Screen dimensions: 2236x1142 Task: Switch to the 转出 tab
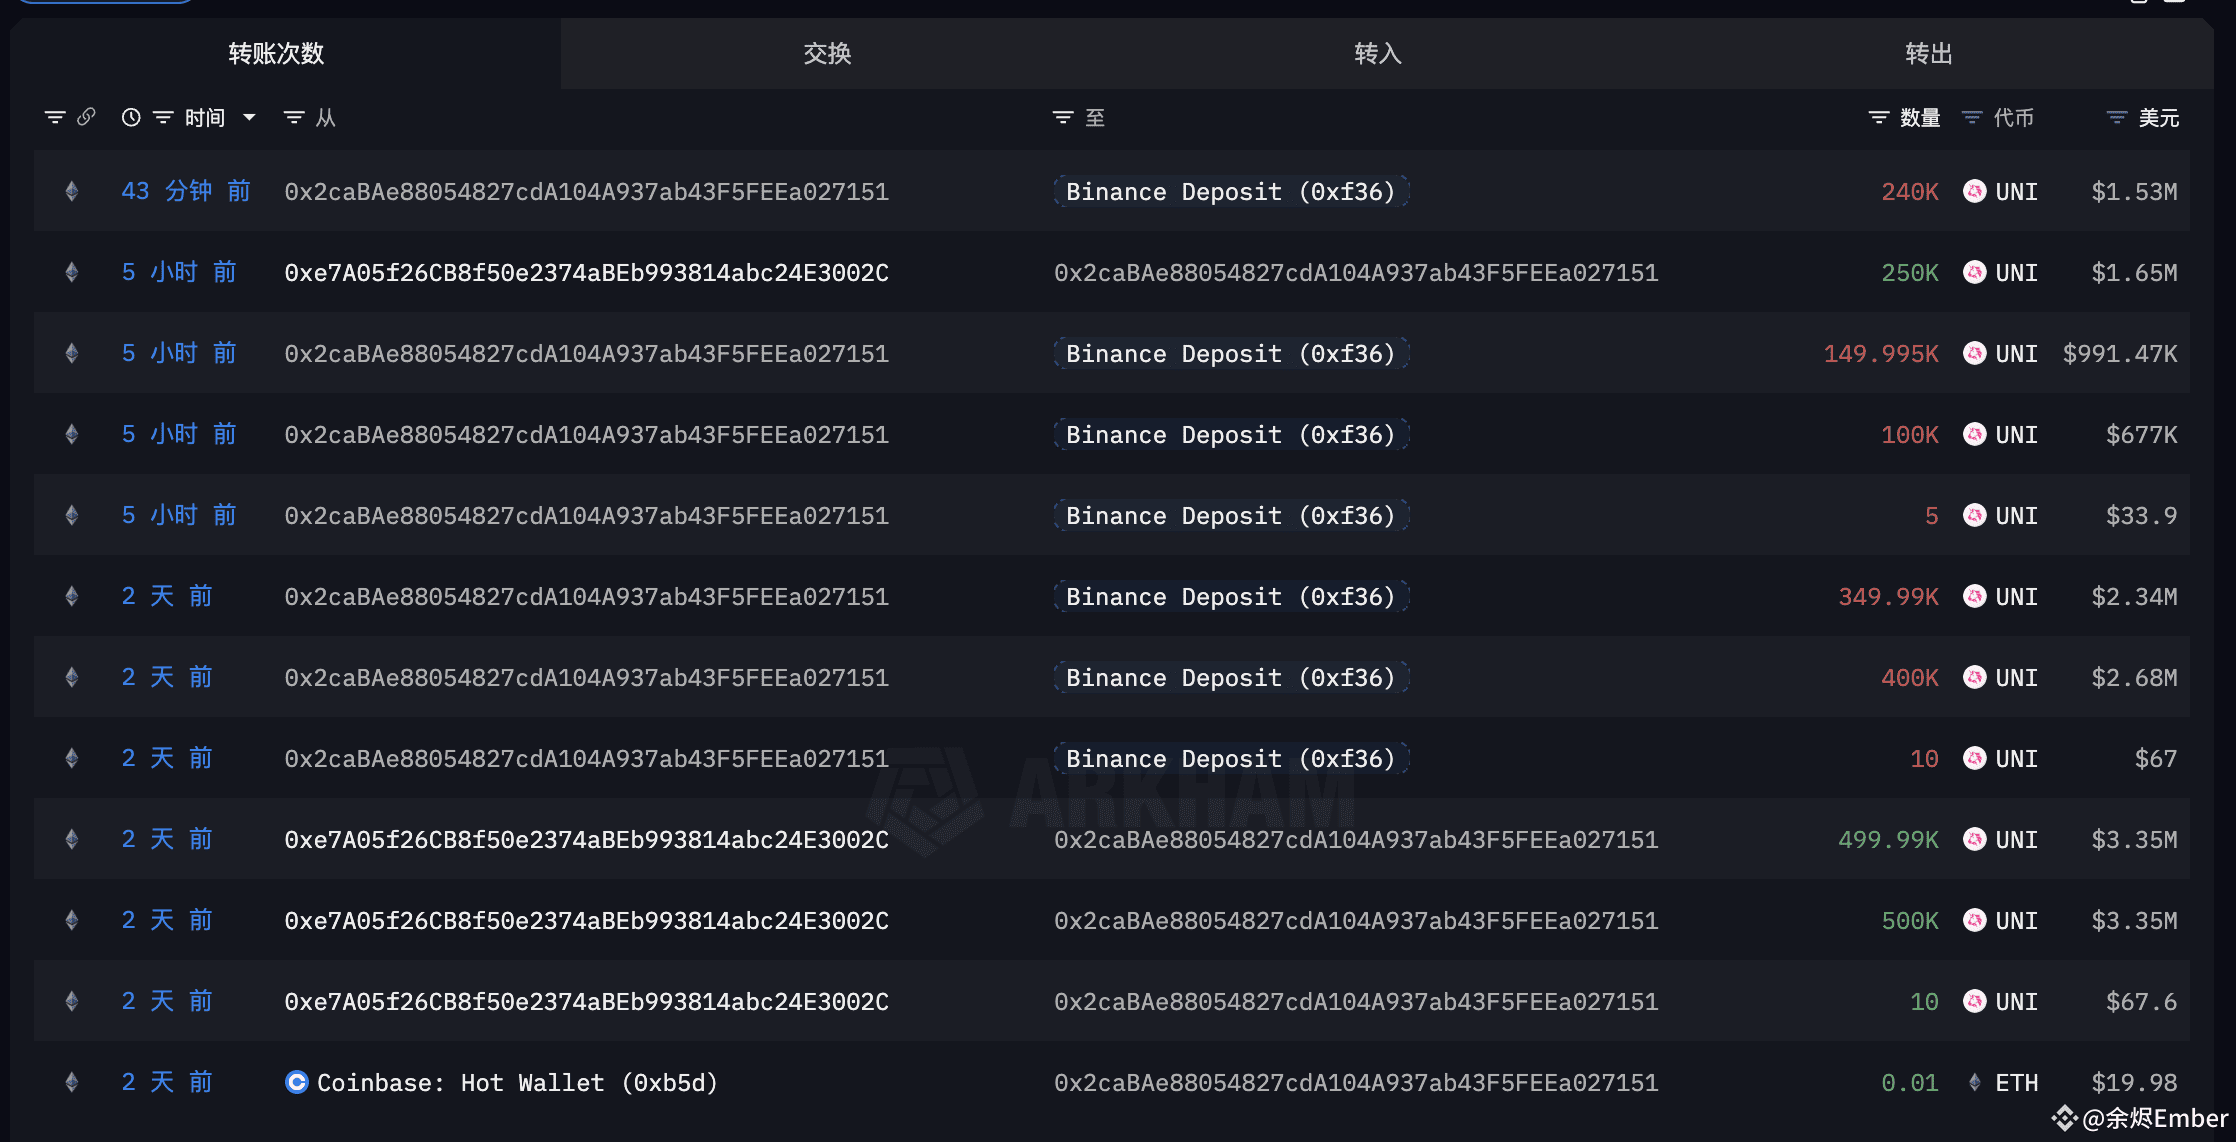coord(1927,54)
